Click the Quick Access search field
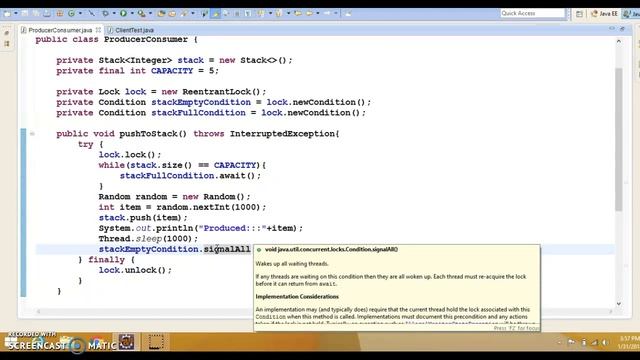Screen dimensions: 640x360 click(x=532, y=13)
